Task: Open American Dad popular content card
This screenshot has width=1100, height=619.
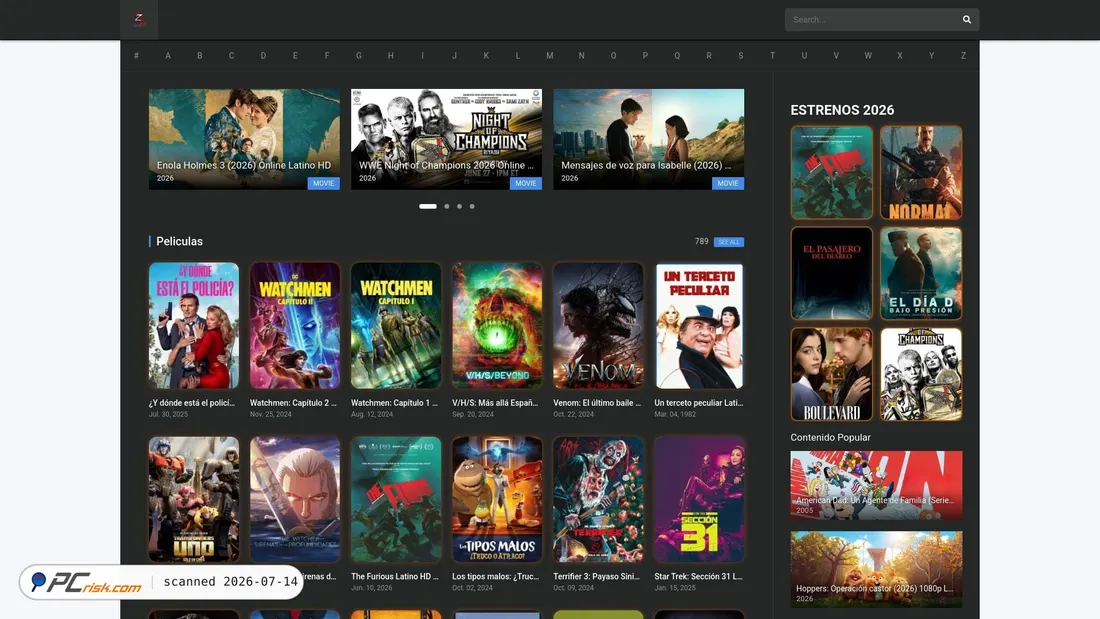Action: [876, 485]
